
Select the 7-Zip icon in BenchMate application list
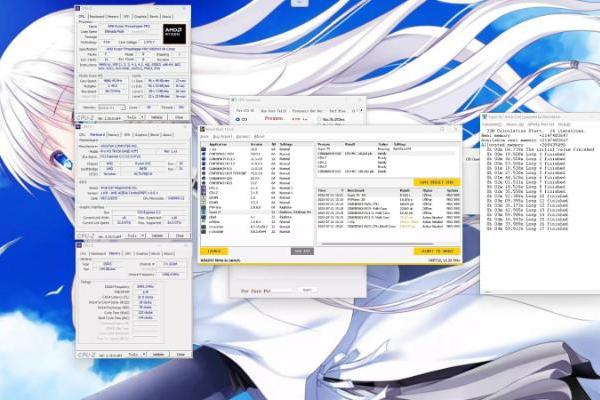click(x=204, y=149)
